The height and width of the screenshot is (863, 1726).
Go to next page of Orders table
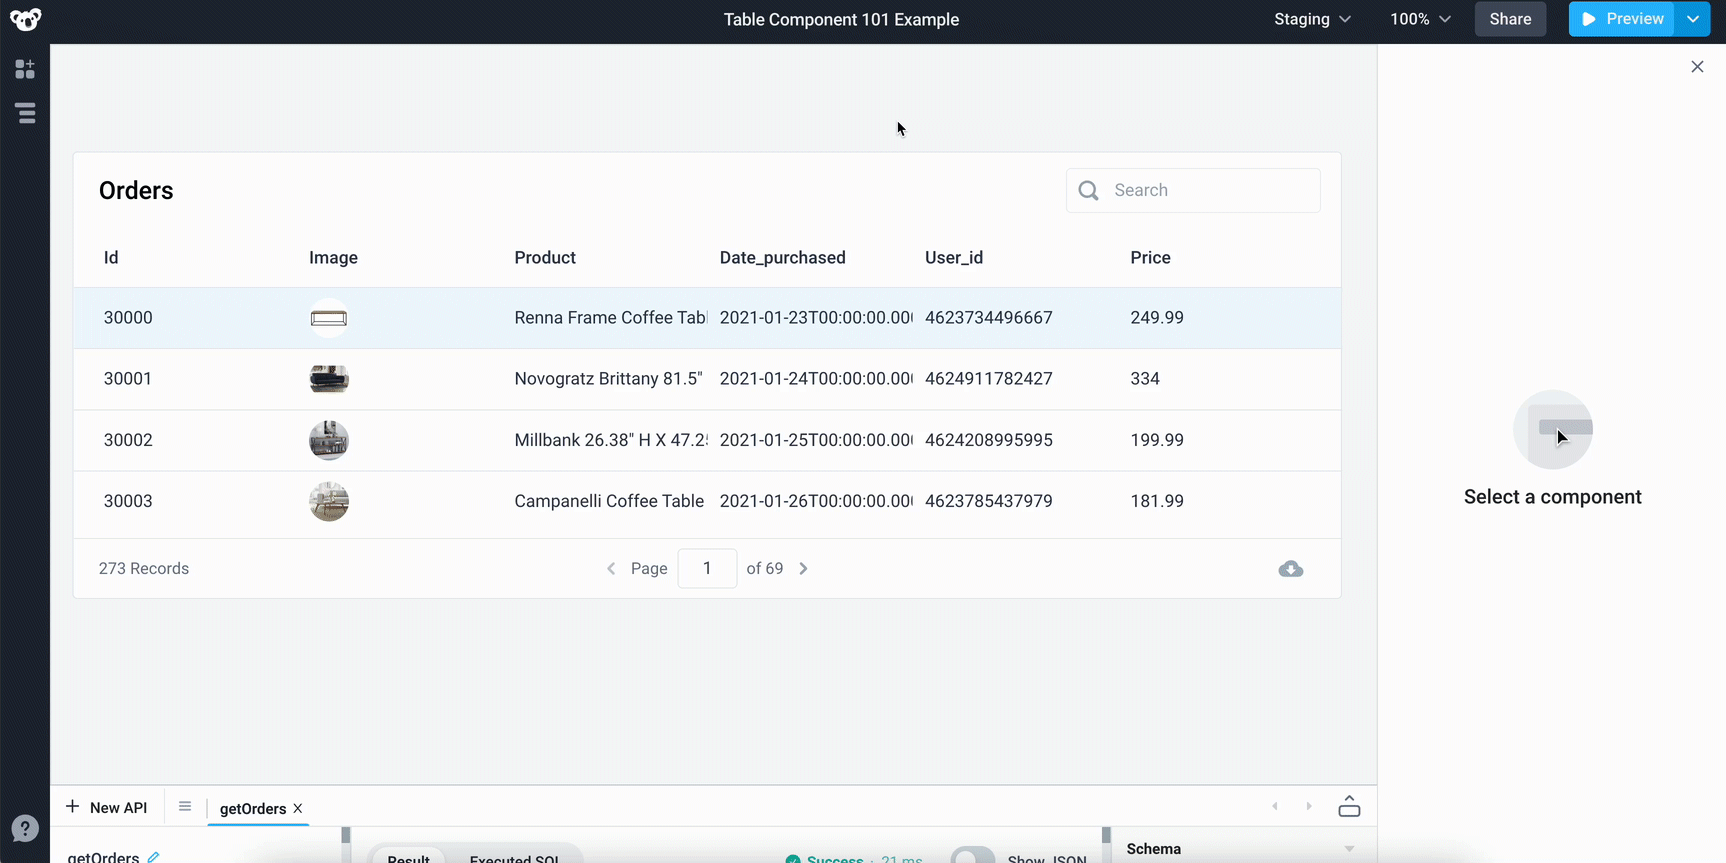(803, 569)
